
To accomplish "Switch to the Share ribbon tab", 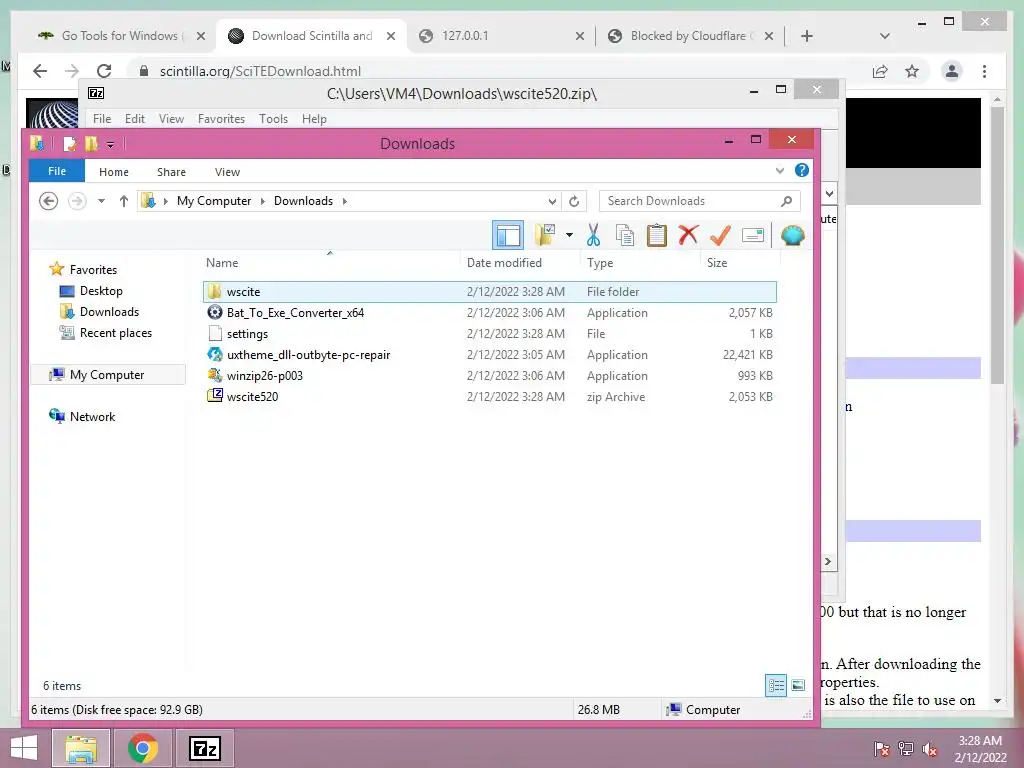I will 171,172.
